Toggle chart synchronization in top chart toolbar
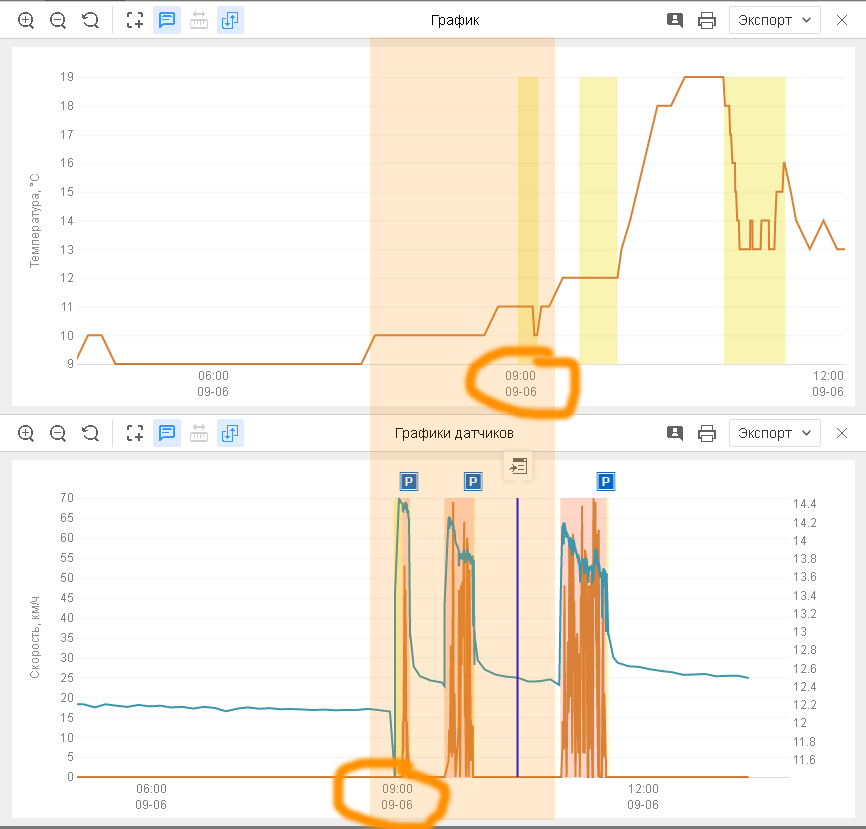 [x=231, y=20]
